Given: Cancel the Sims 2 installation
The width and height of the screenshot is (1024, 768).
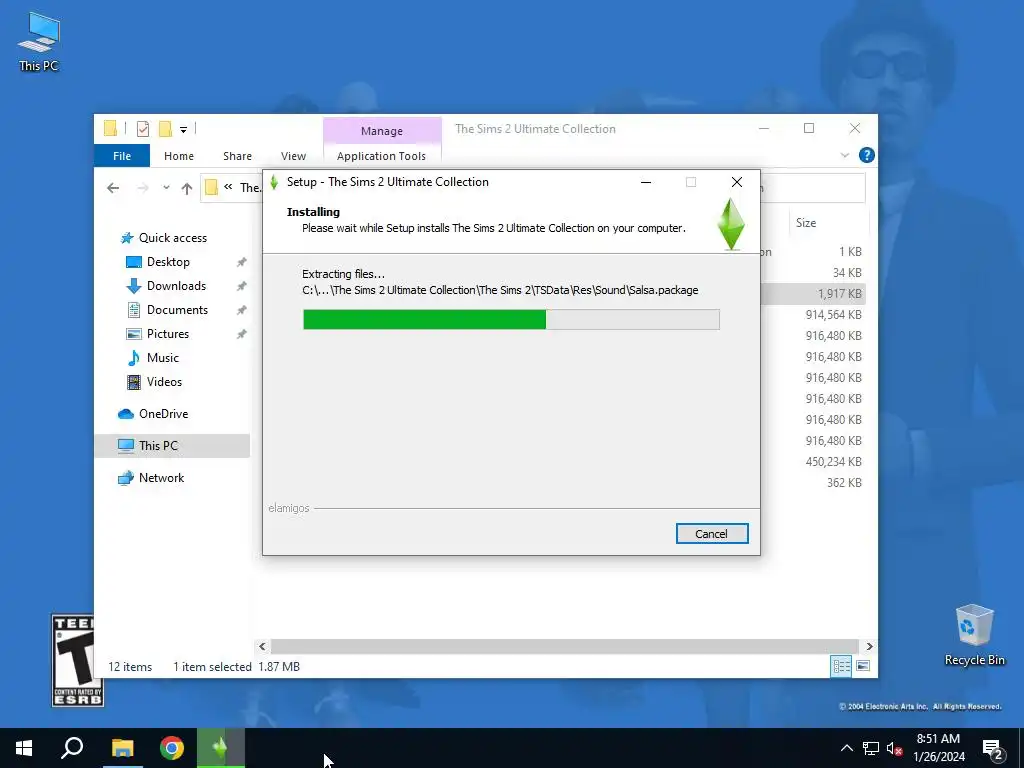Looking at the screenshot, I should tap(712, 534).
